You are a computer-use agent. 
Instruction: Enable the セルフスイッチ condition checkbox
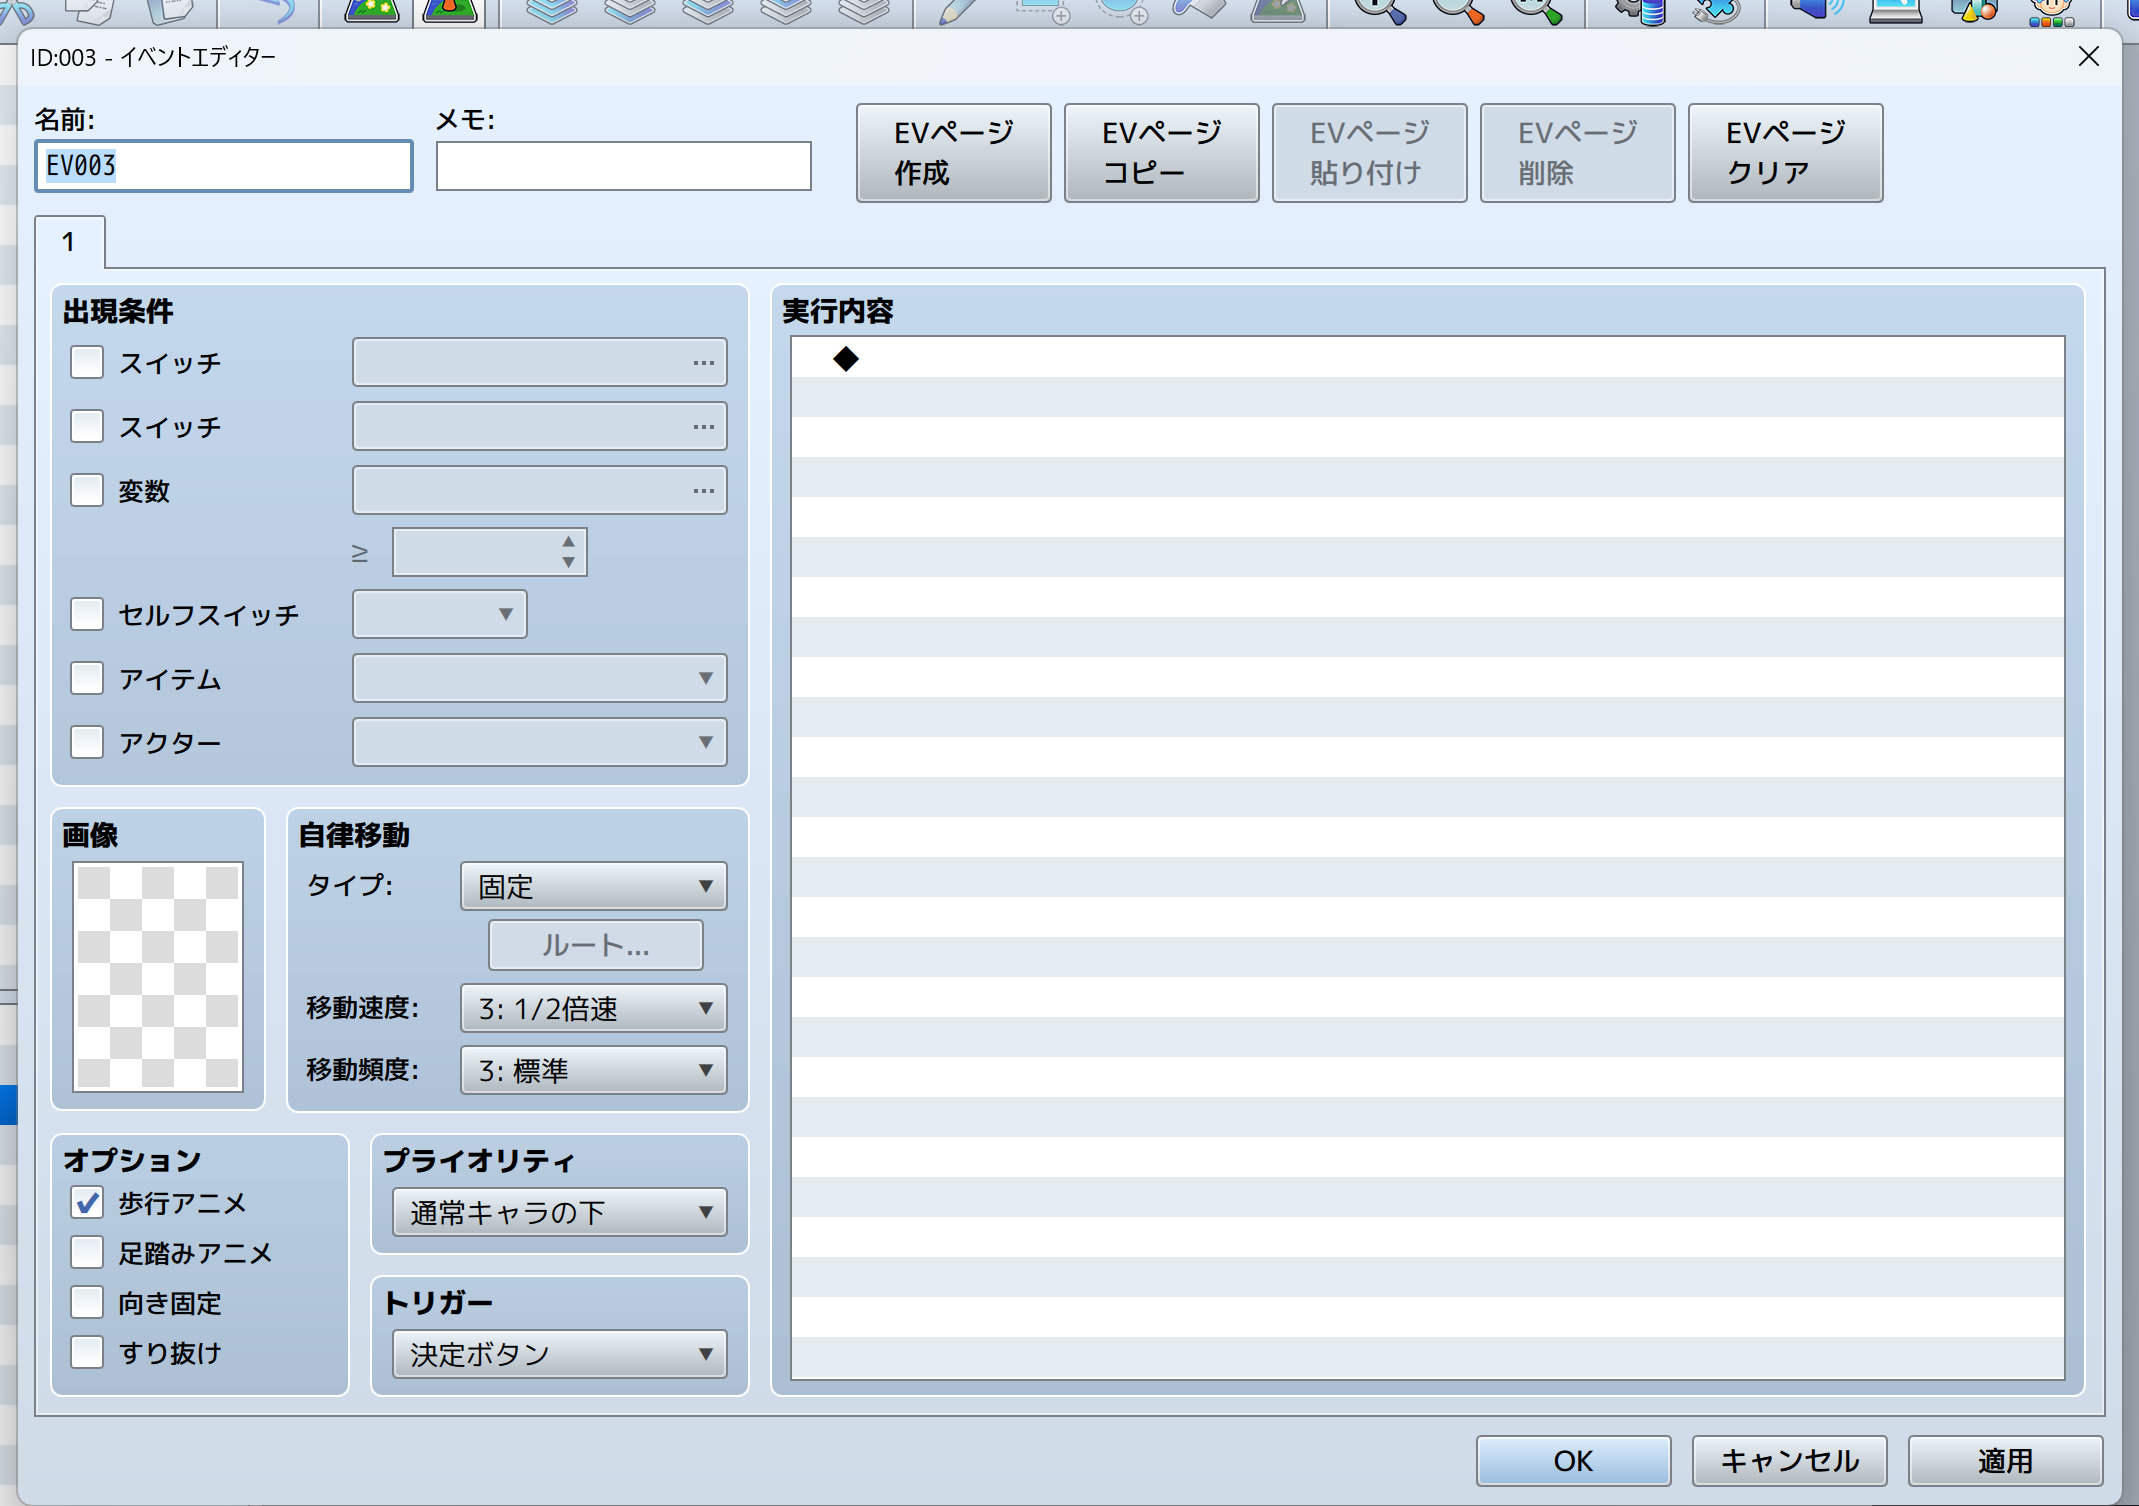point(87,614)
